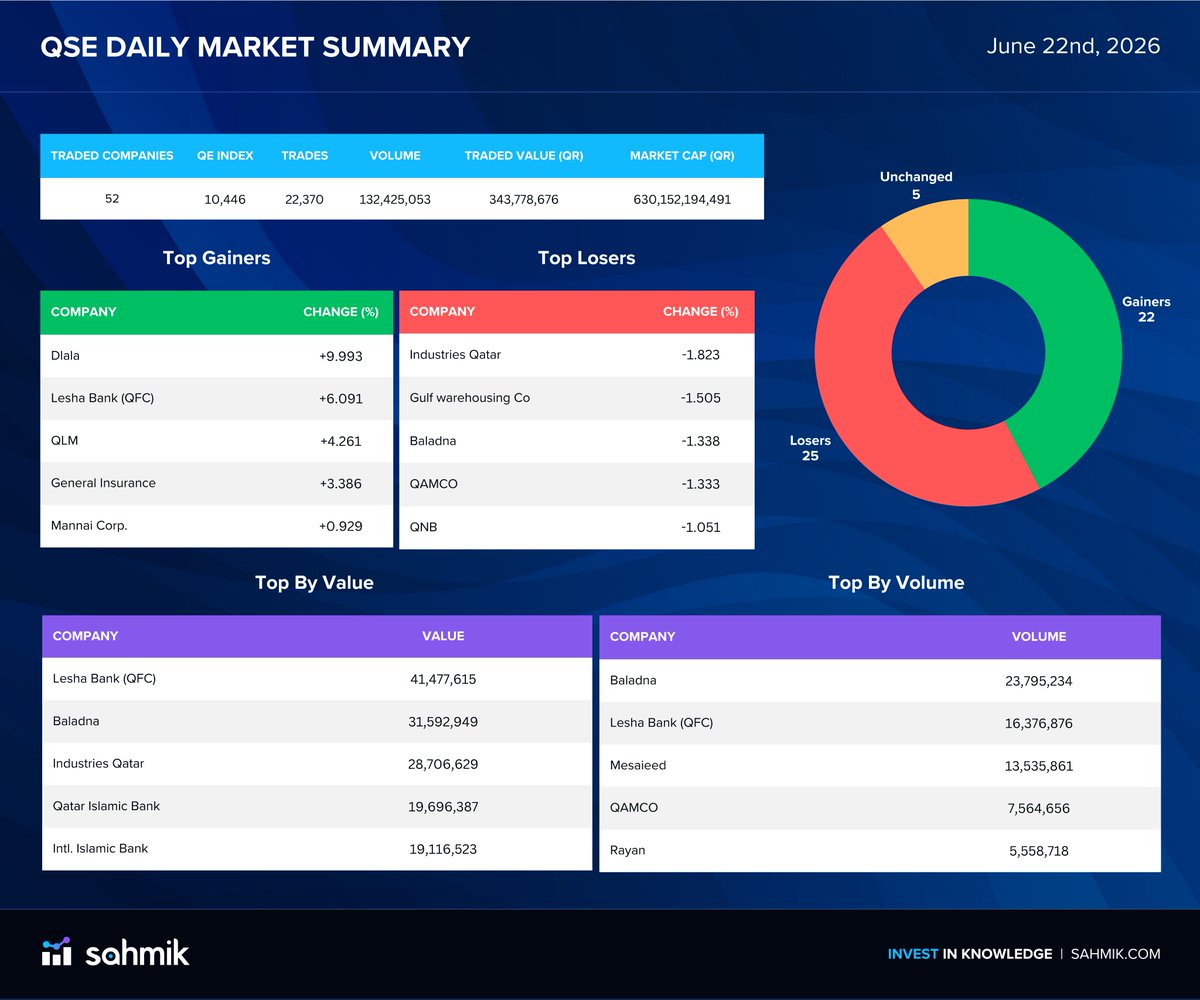Click the Qatar Islamic Bank row
The width and height of the screenshot is (1200, 1000).
[317, 806]
